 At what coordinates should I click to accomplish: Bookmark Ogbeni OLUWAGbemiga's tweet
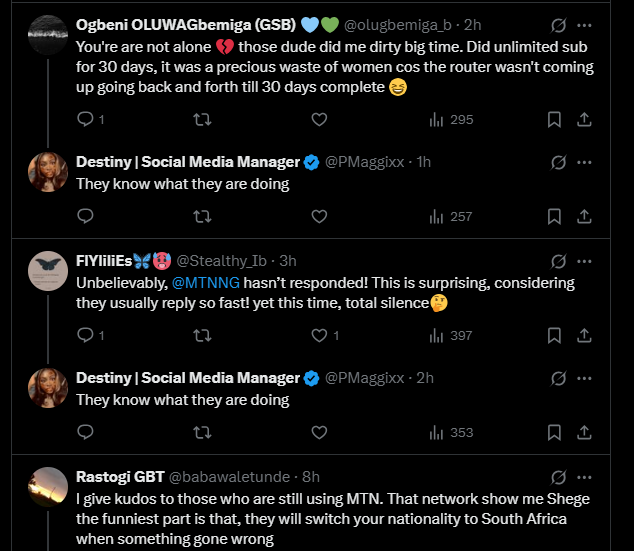tap(554, 120)
